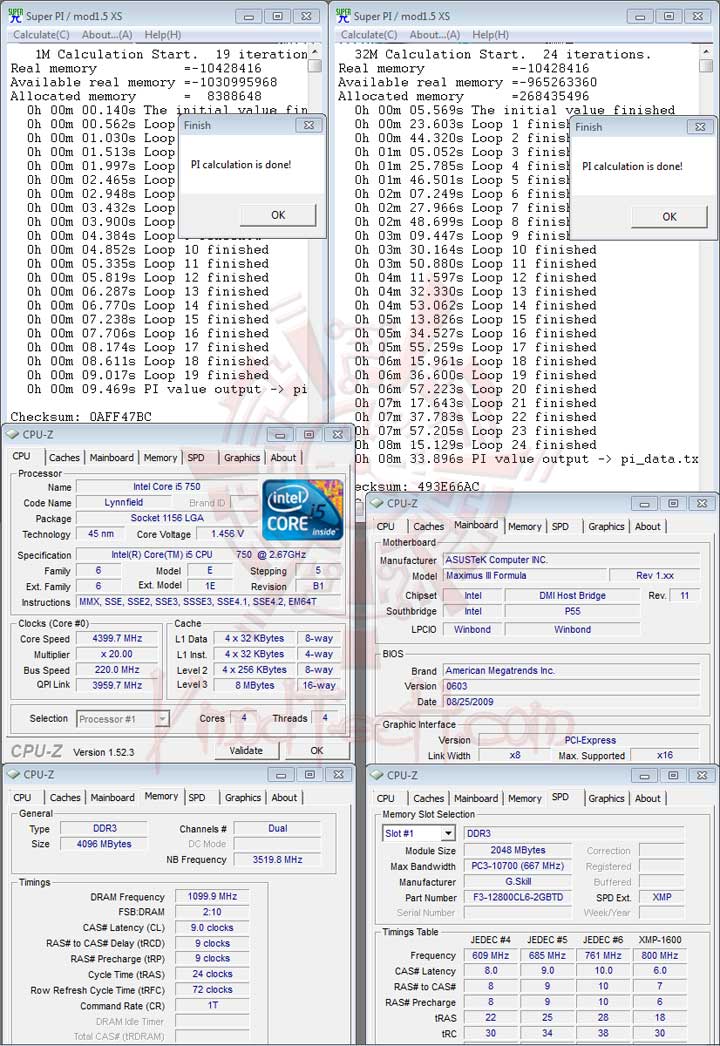The width and height of the screenshot is (720, 1046).
Task: Maximize the 32M Super PI window
Action: point(669,16)
